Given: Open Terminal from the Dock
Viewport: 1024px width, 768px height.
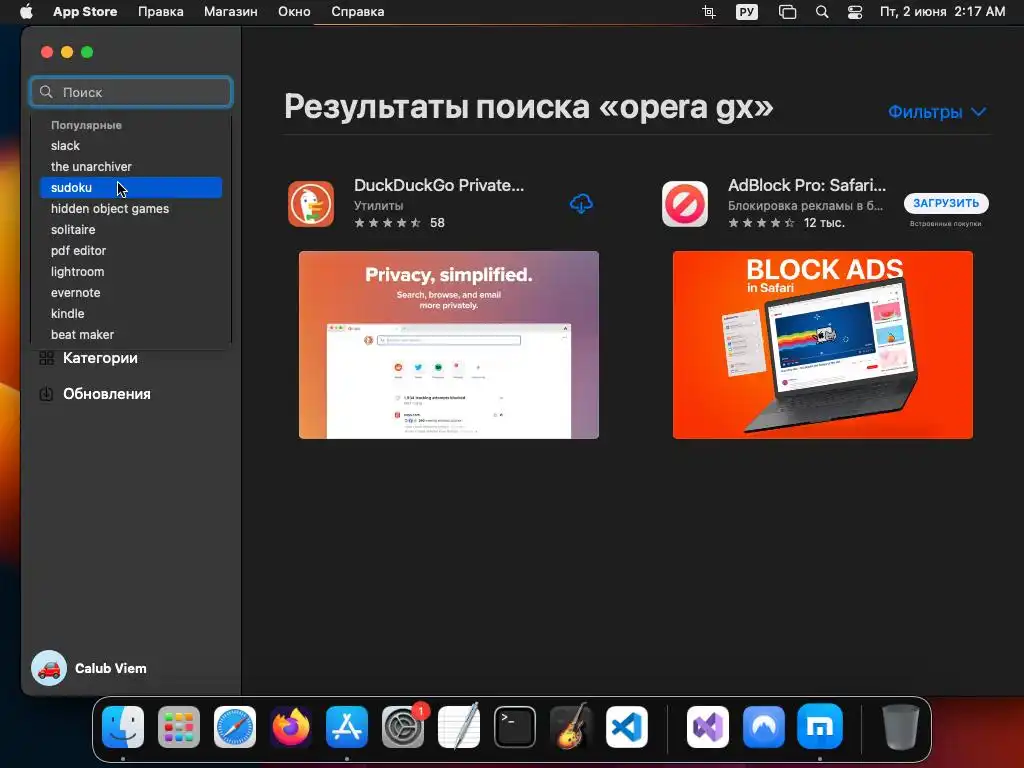Looking at the screenshot, I should (515, 726).
